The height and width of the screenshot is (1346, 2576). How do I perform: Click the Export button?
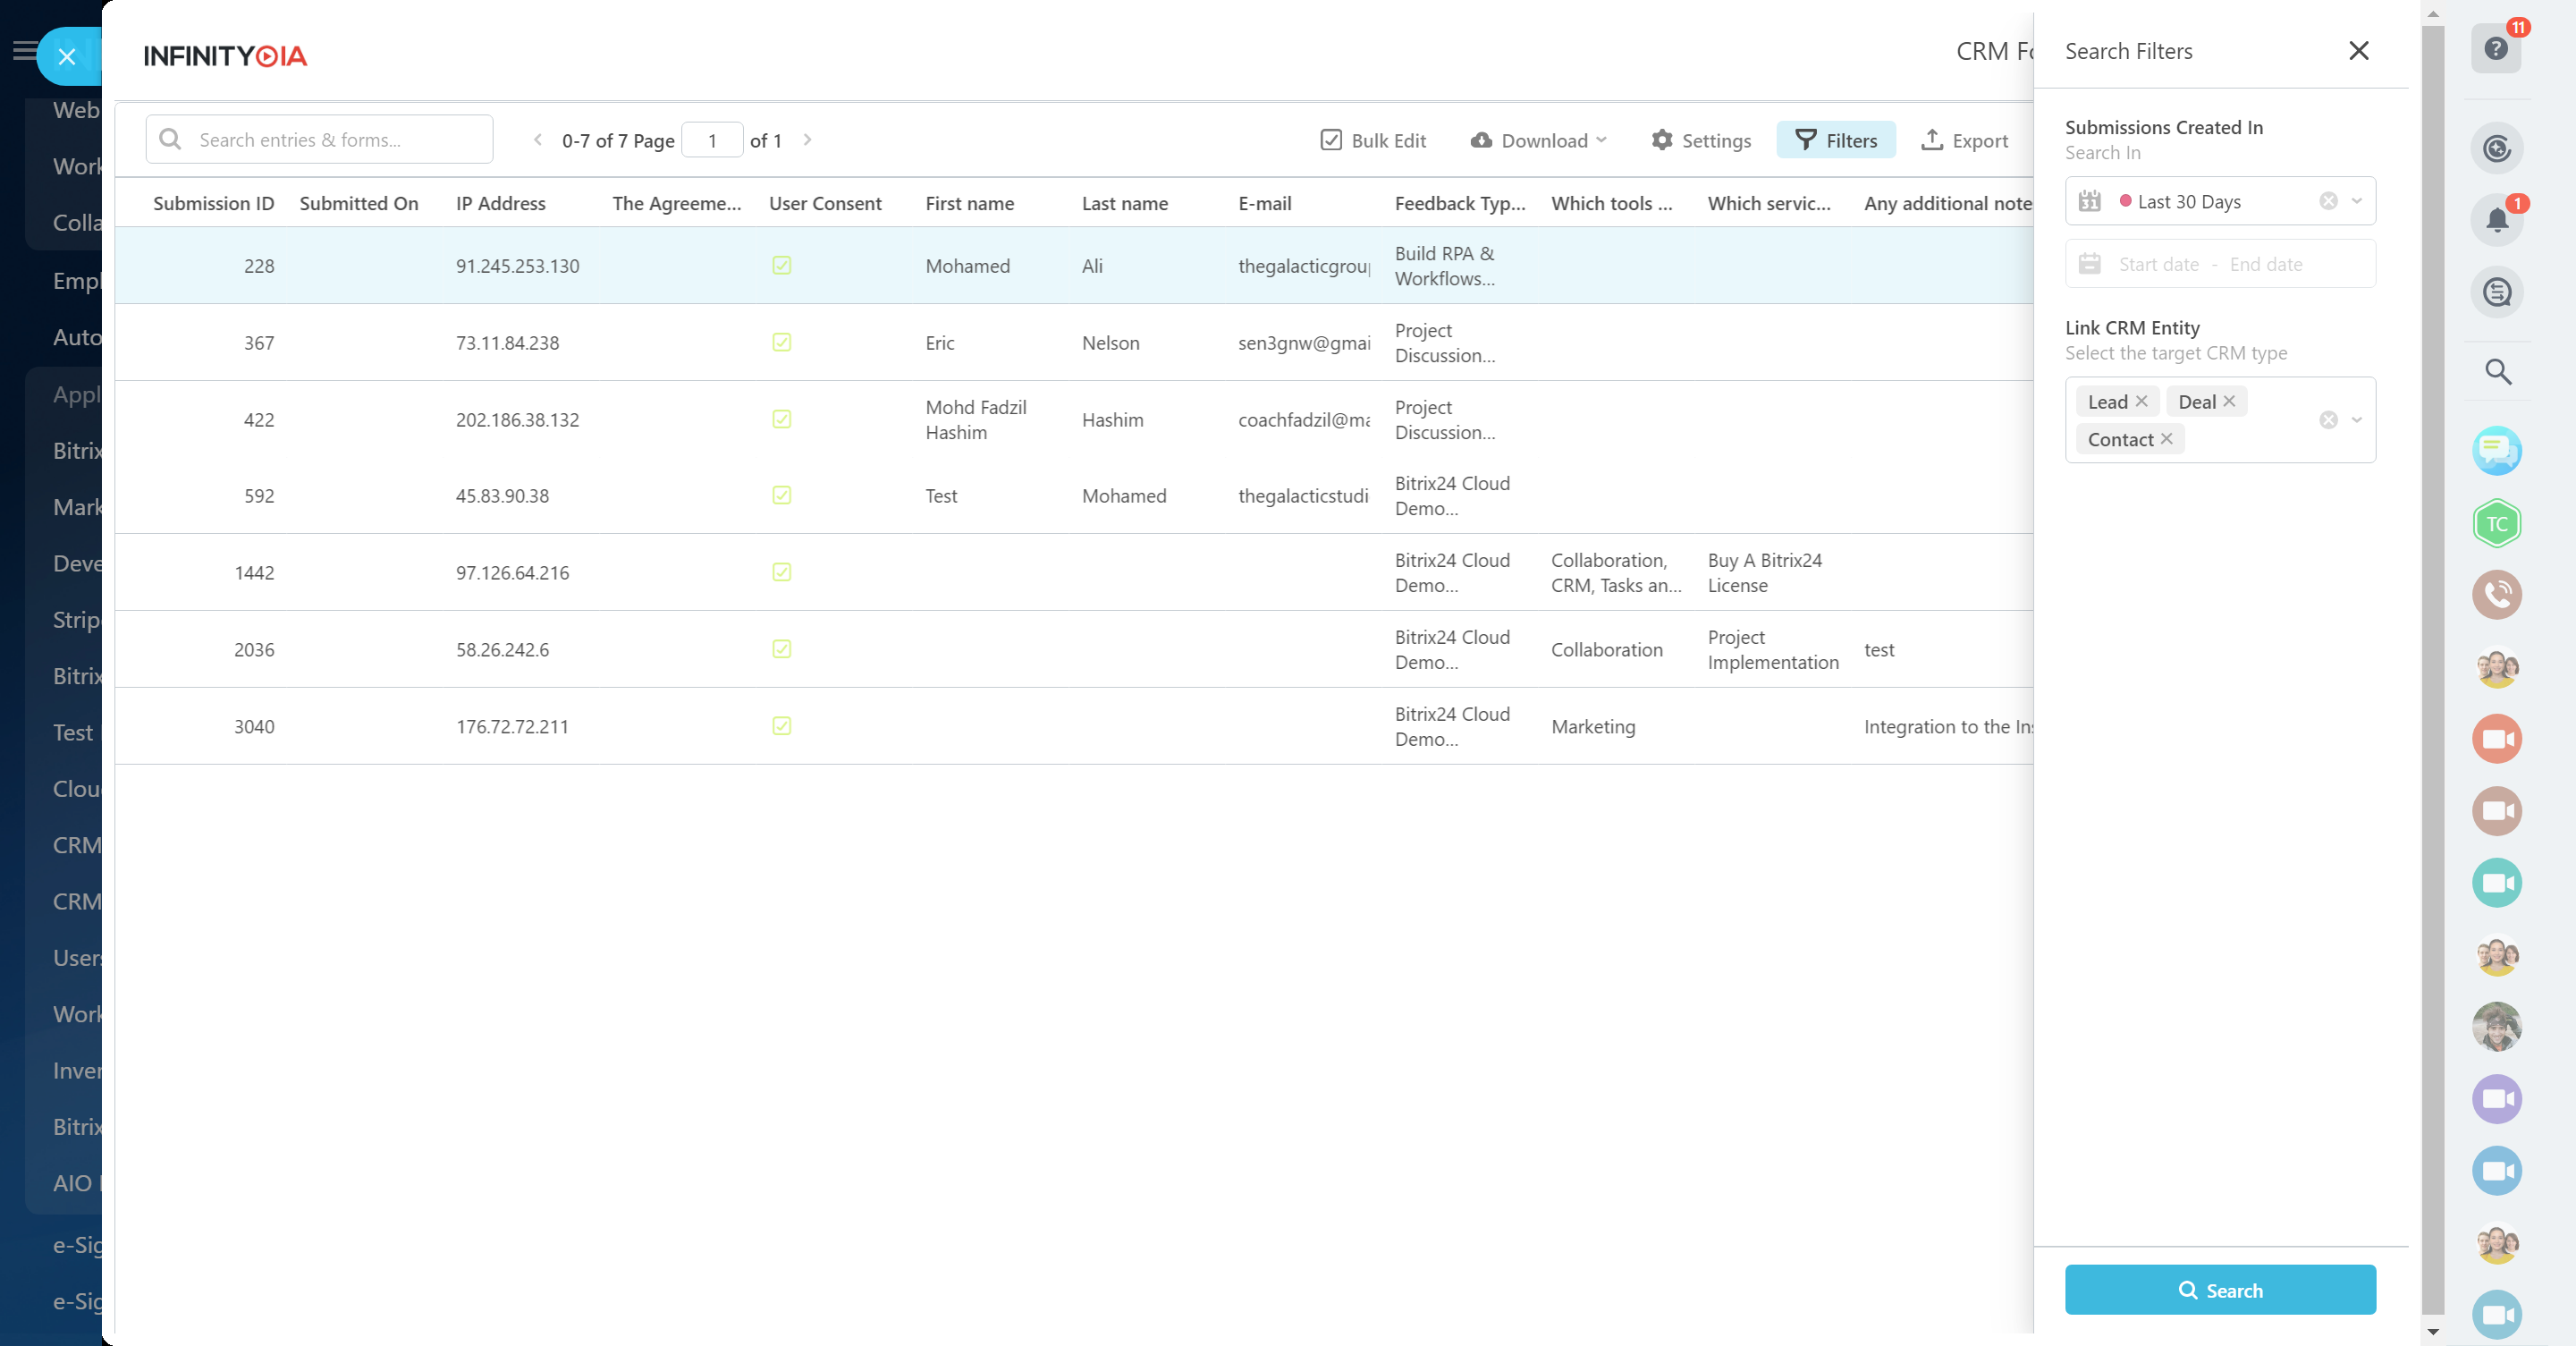click(x=1964, y=140)
